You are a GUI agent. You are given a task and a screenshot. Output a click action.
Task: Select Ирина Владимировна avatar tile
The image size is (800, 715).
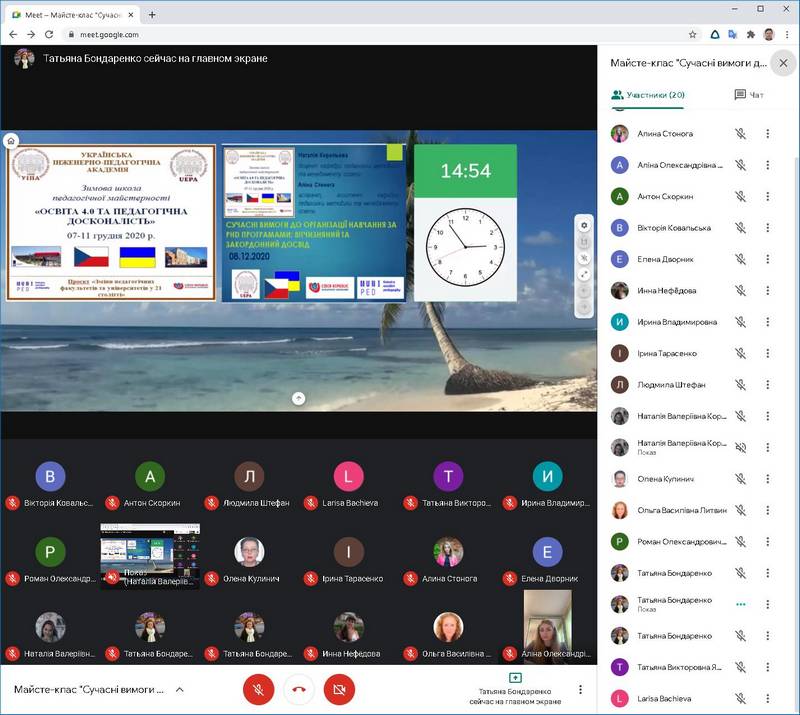[547, 476]
